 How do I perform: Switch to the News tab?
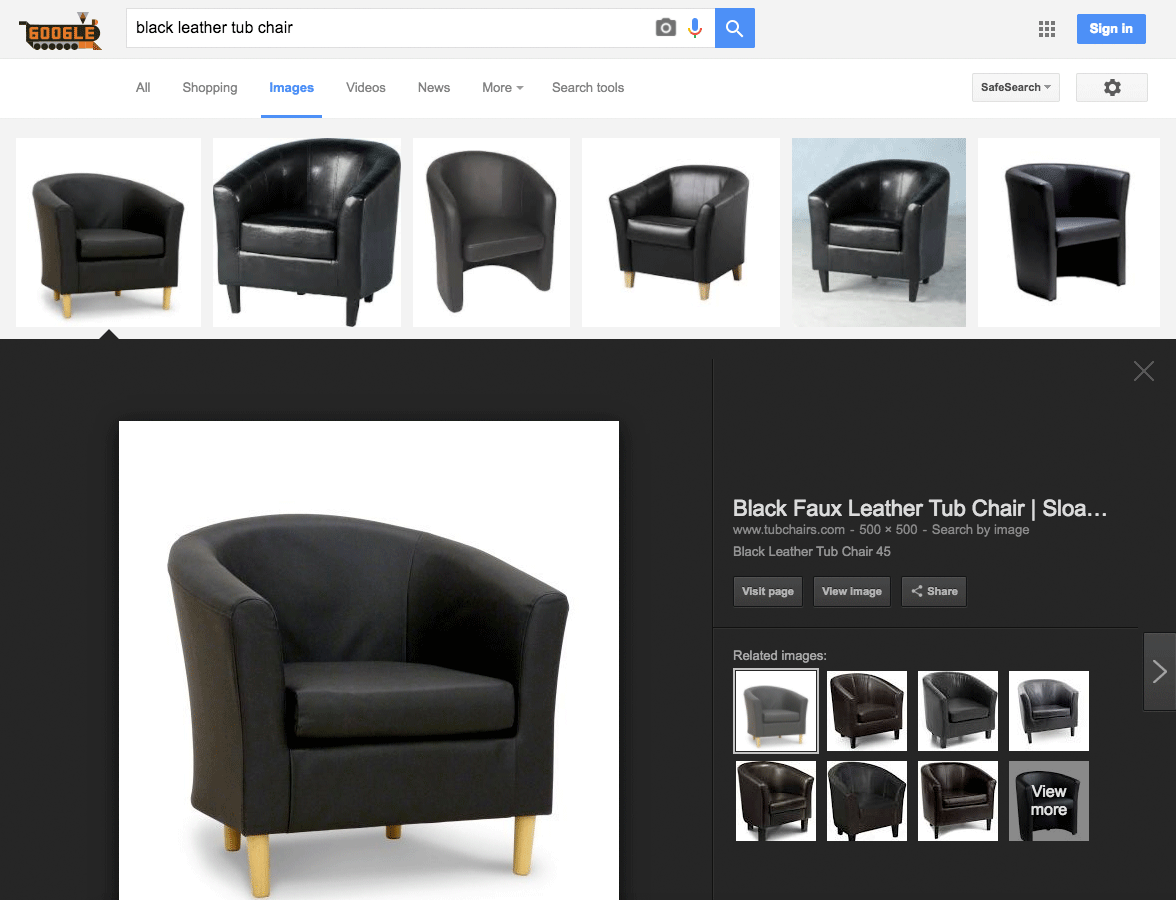click(434, 88)
